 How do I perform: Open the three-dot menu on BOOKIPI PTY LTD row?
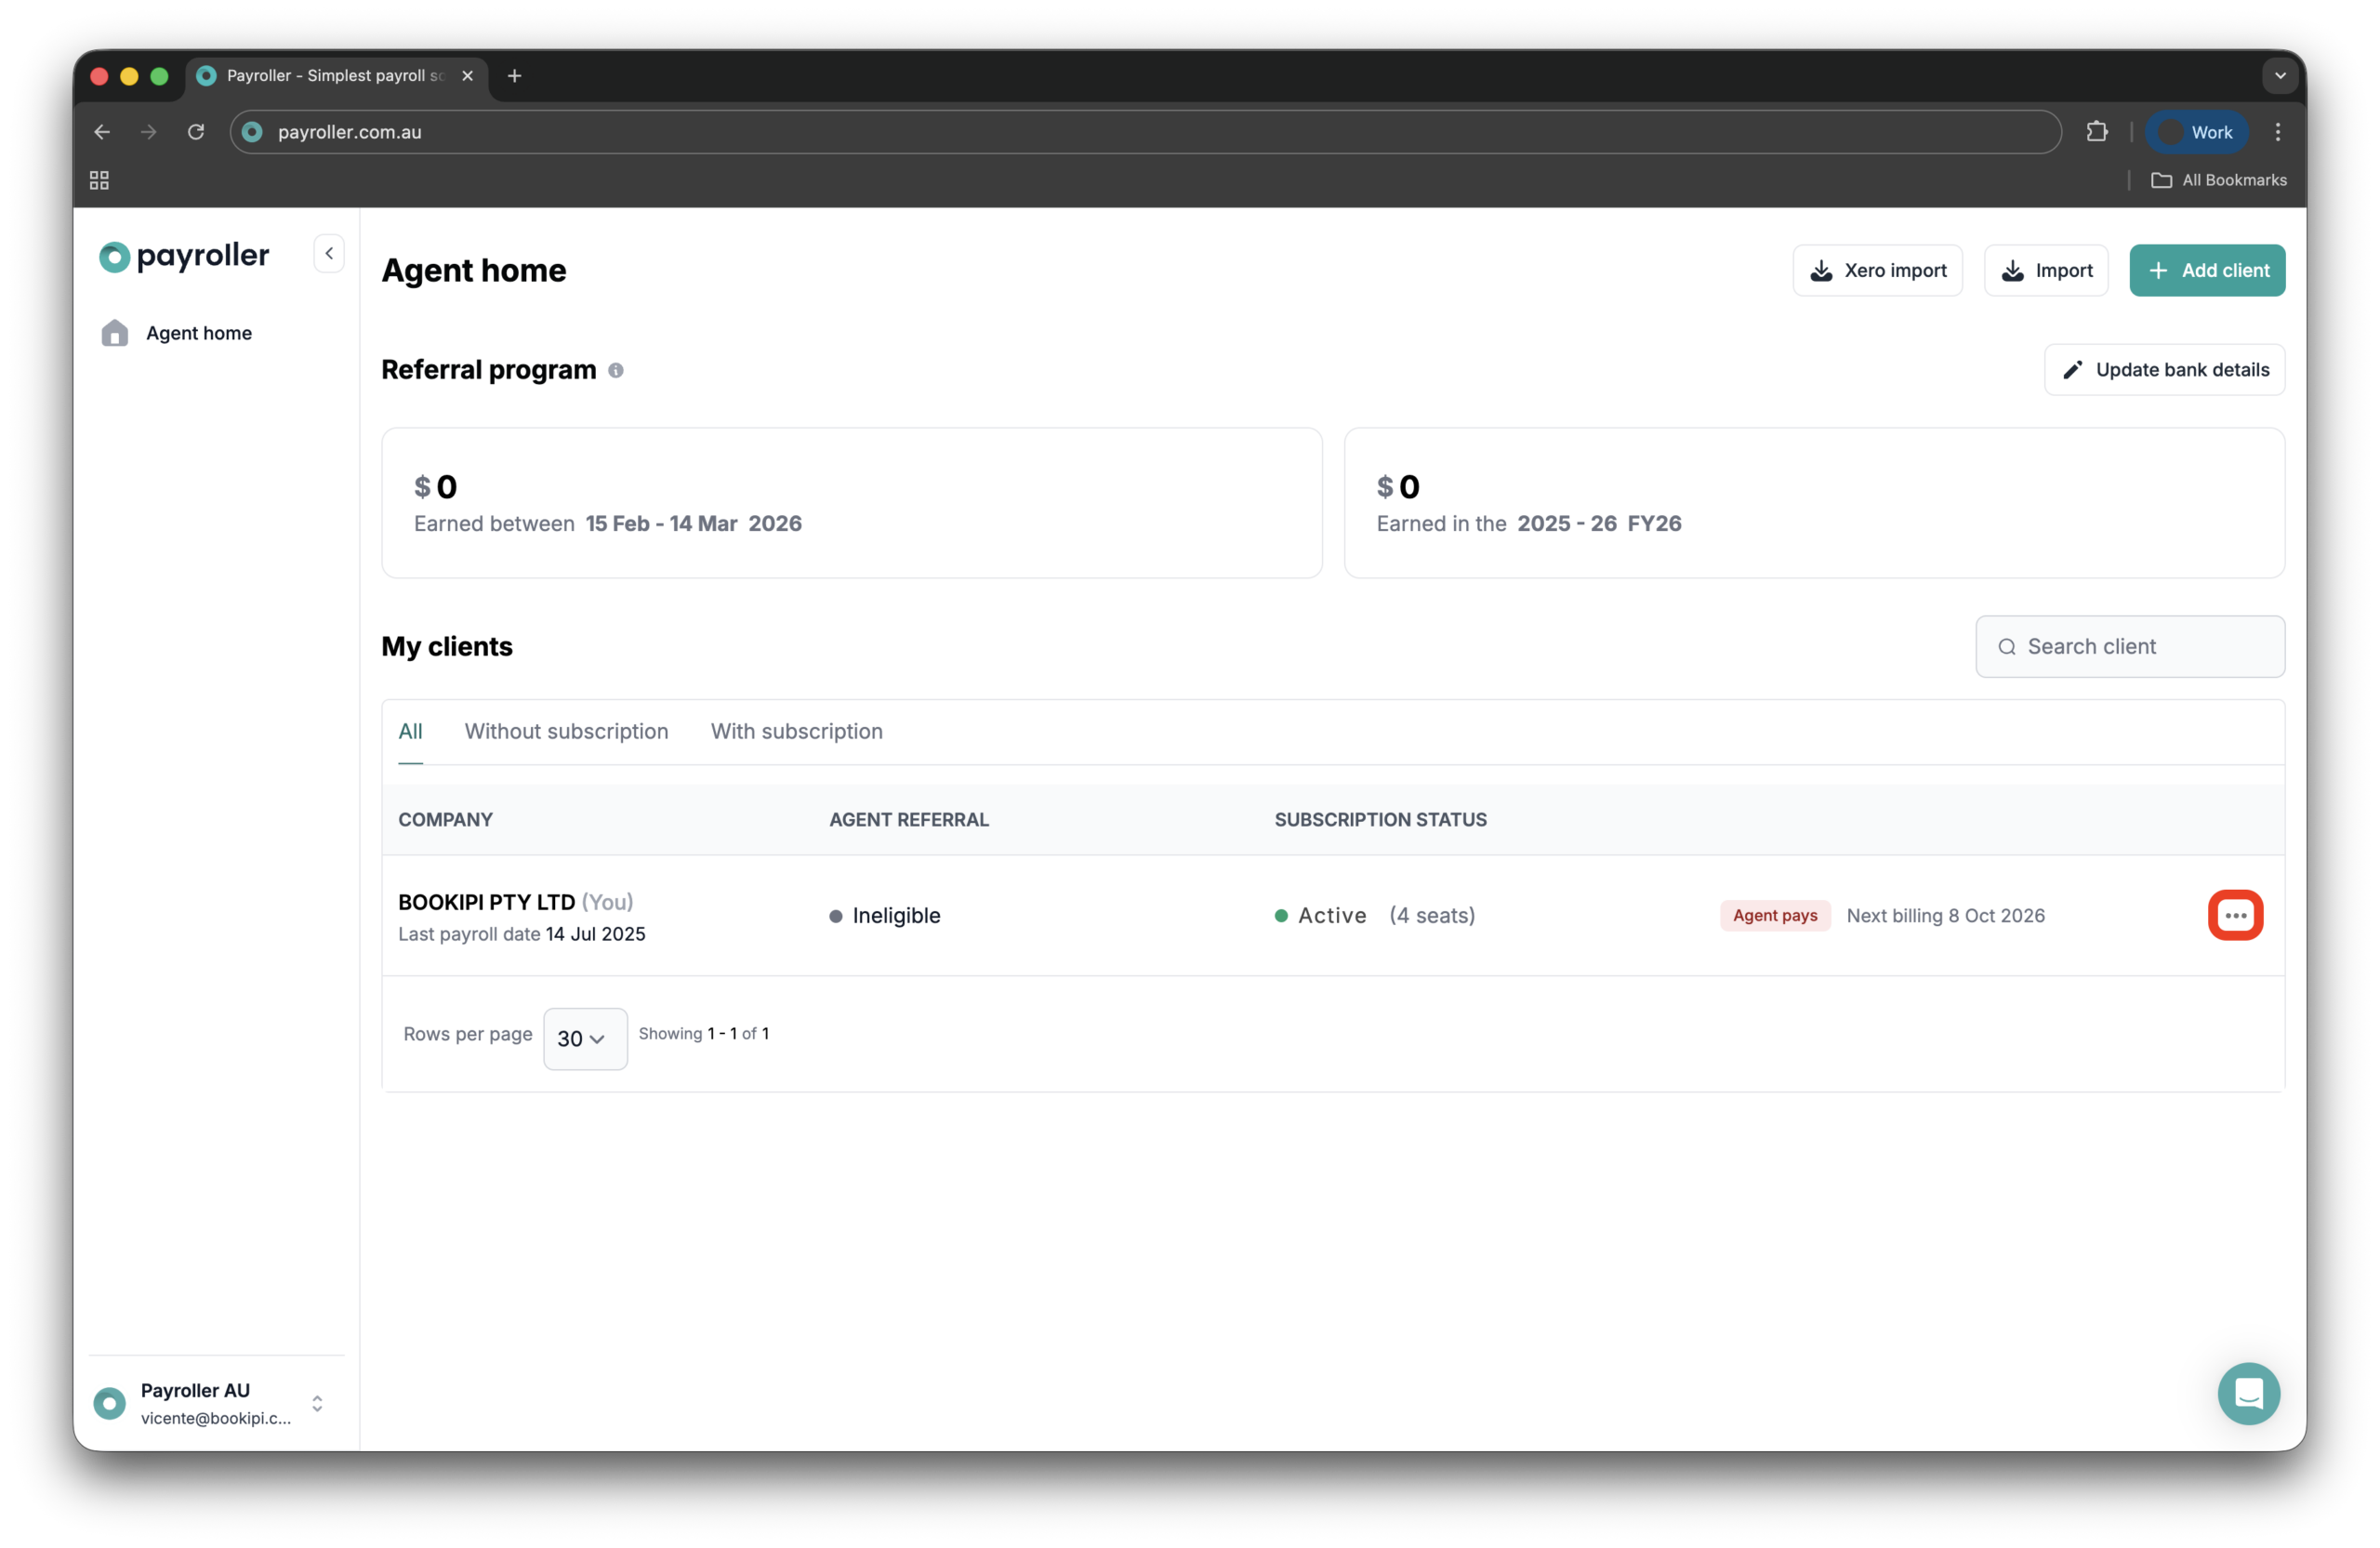click(x=2236, y=915)
